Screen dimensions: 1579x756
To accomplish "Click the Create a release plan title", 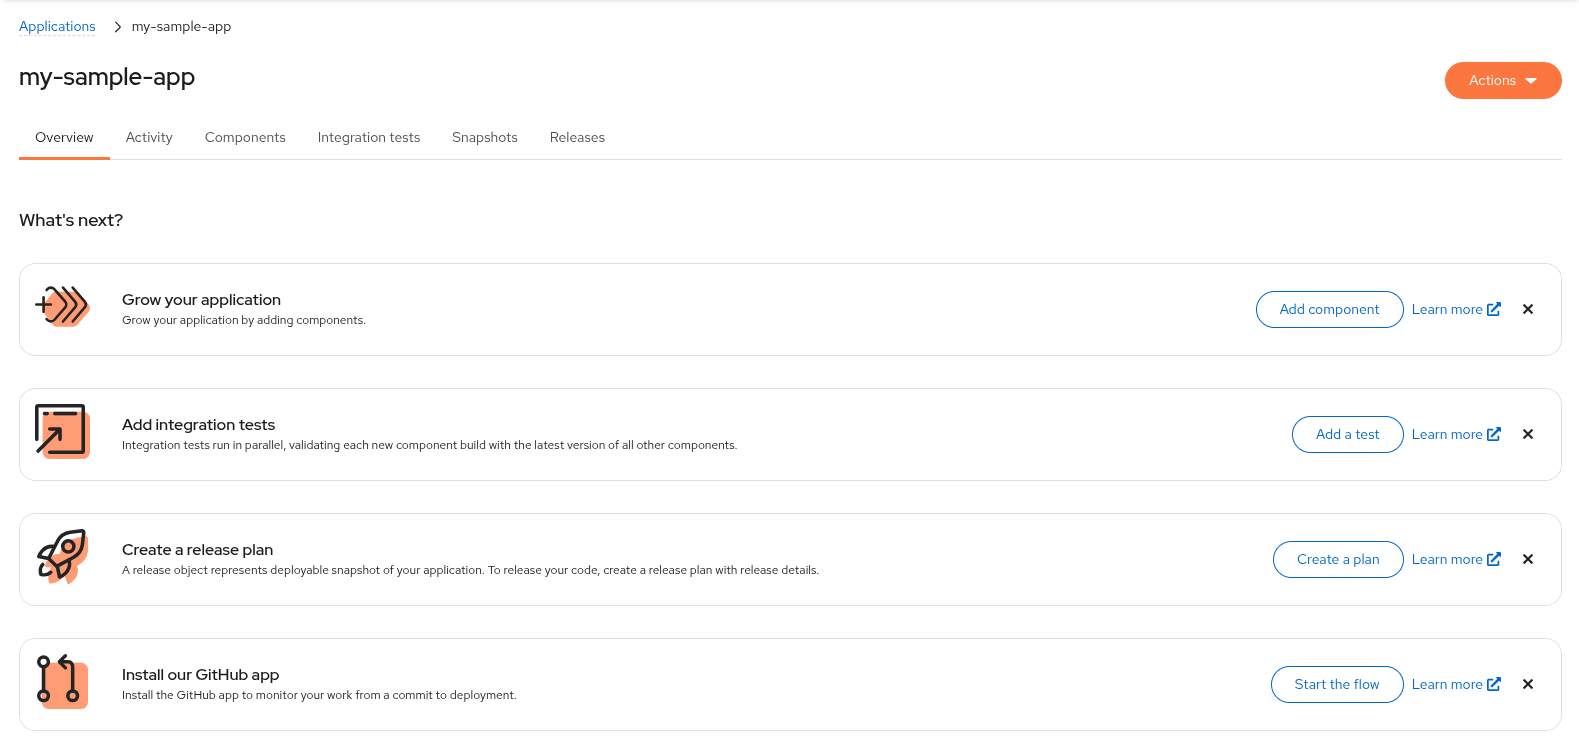I will 197,549.
